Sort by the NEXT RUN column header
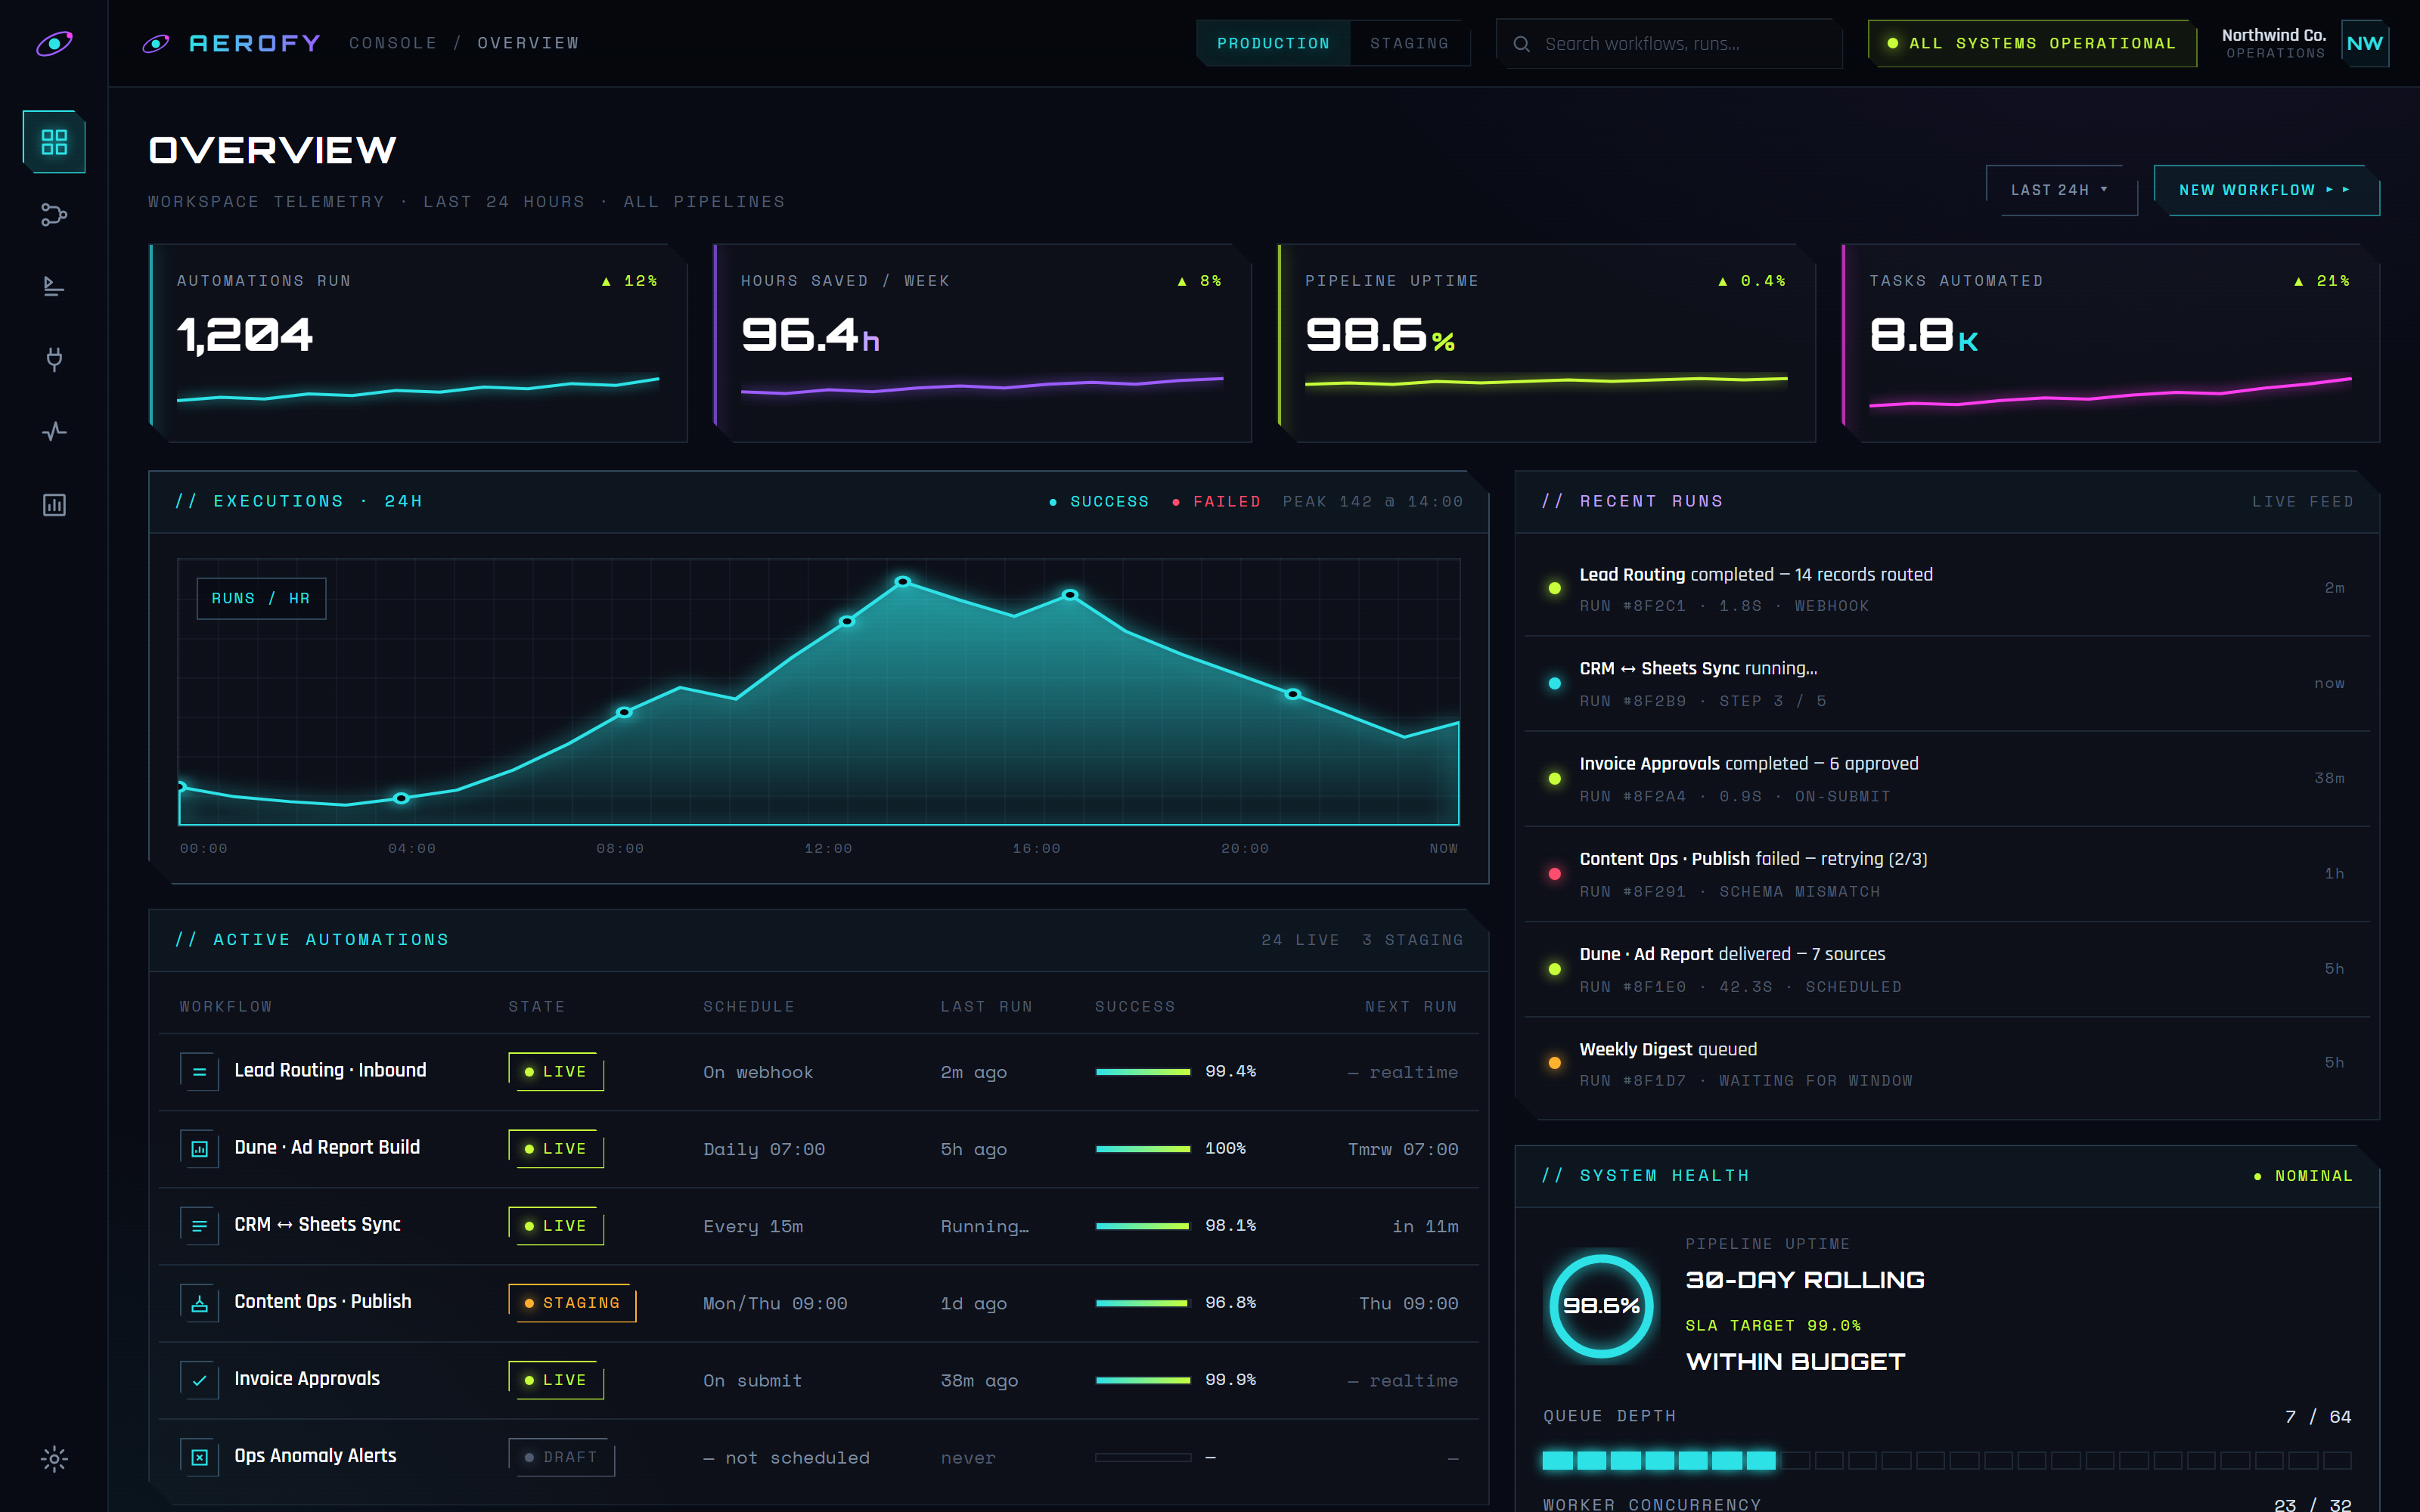The image size is (2420, 1512). click(x=1411, y=1006)
